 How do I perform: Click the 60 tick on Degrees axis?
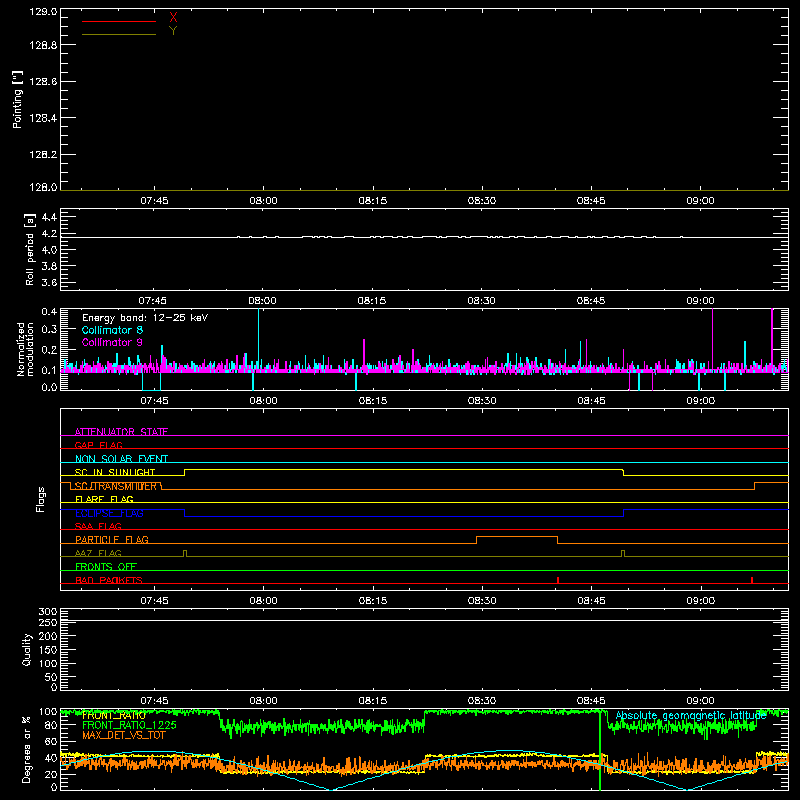click(x=51, y=741)
